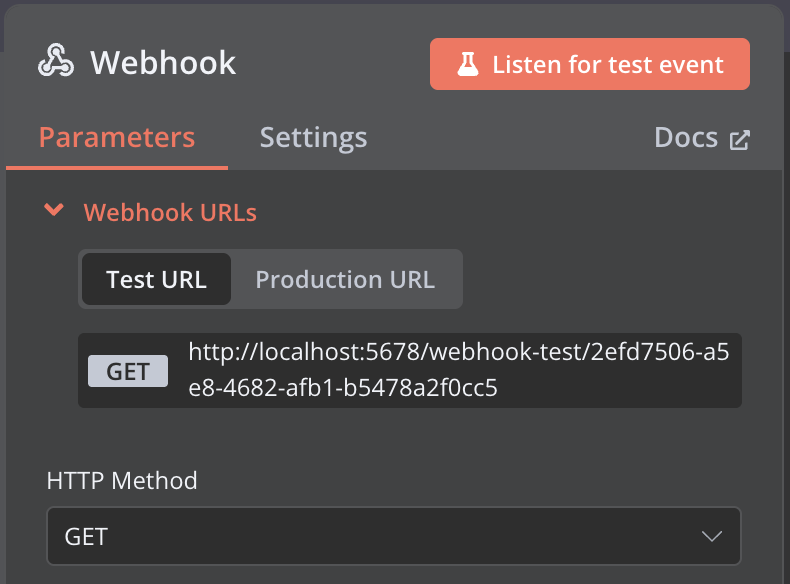This screenshot has height=584, width=790.
Task: Open the HTTP Method dropdown arrow
Action: coord(712,536)
